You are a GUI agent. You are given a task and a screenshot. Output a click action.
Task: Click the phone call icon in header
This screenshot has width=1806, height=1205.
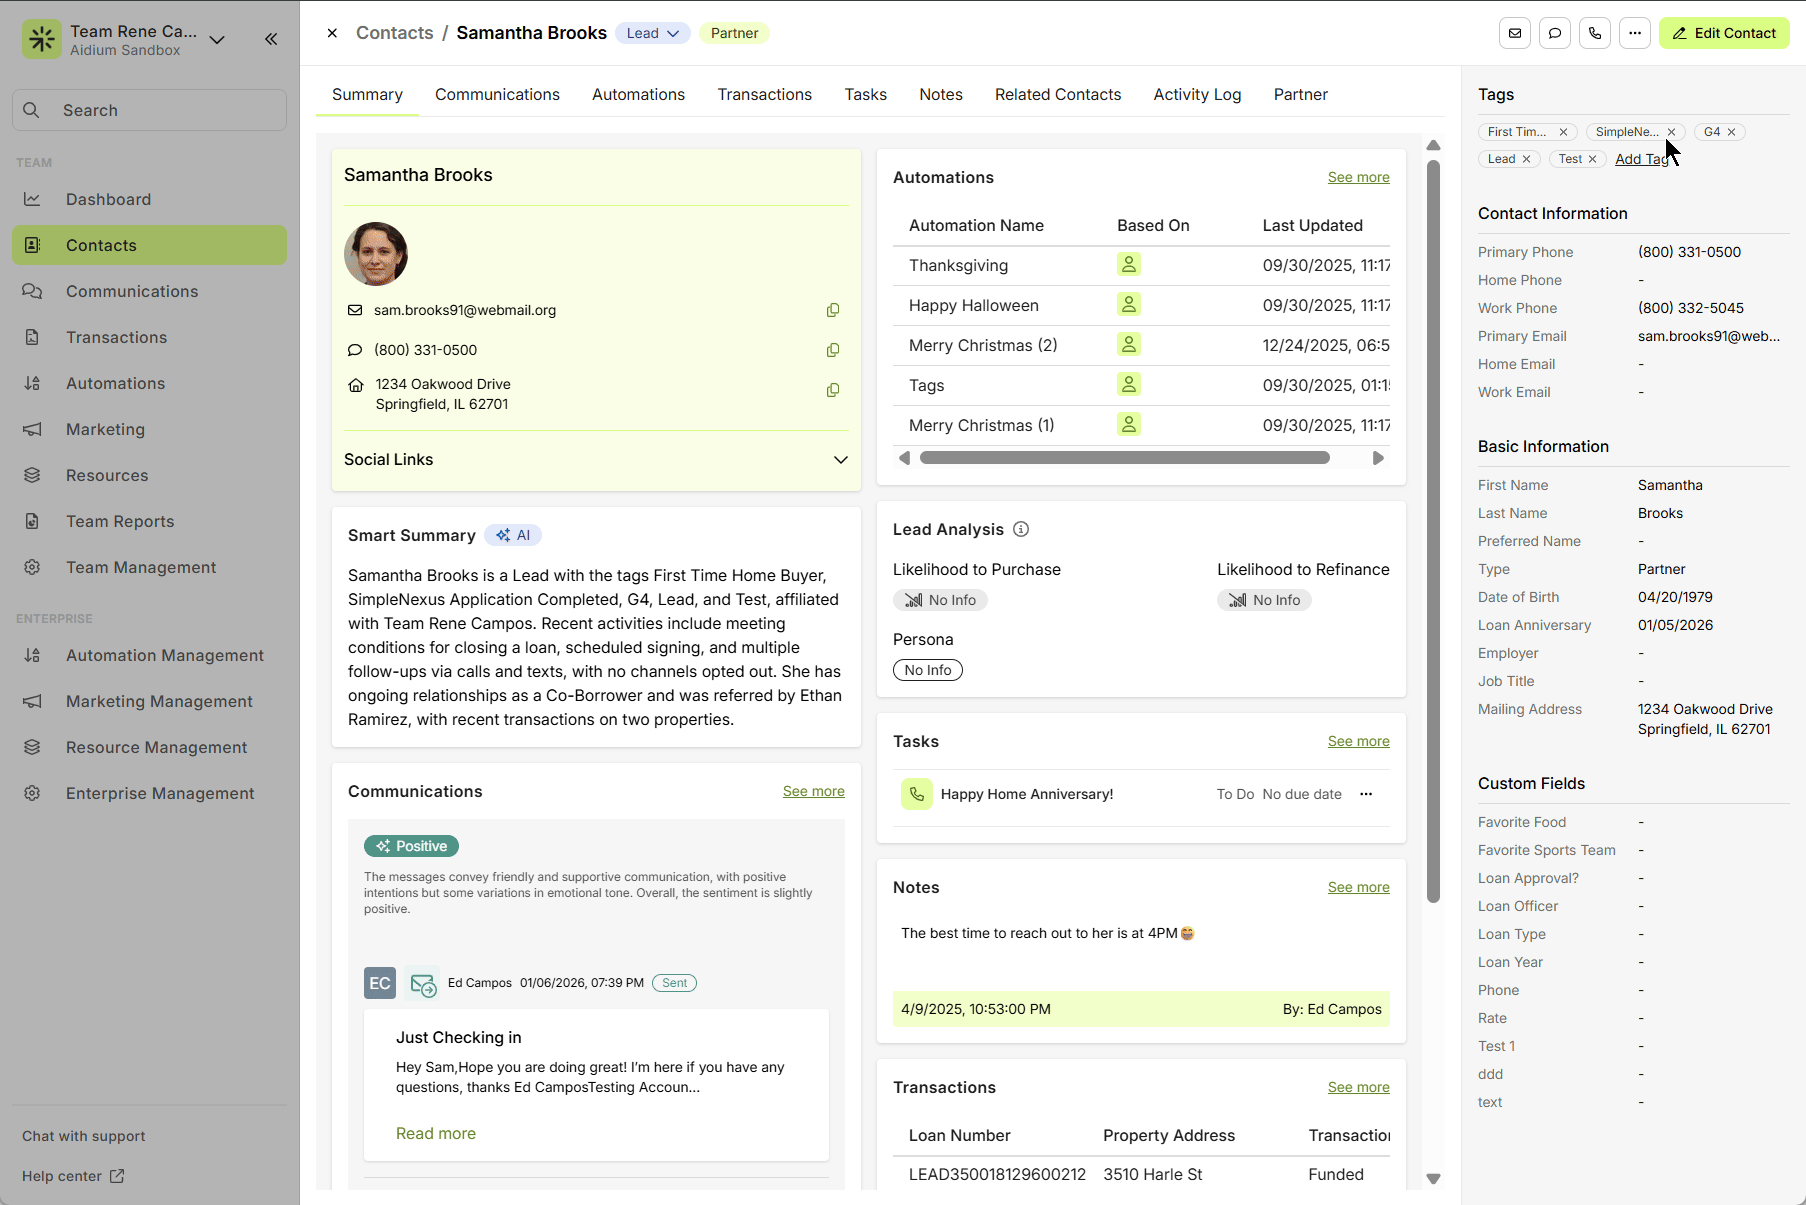pos(1595,33)
